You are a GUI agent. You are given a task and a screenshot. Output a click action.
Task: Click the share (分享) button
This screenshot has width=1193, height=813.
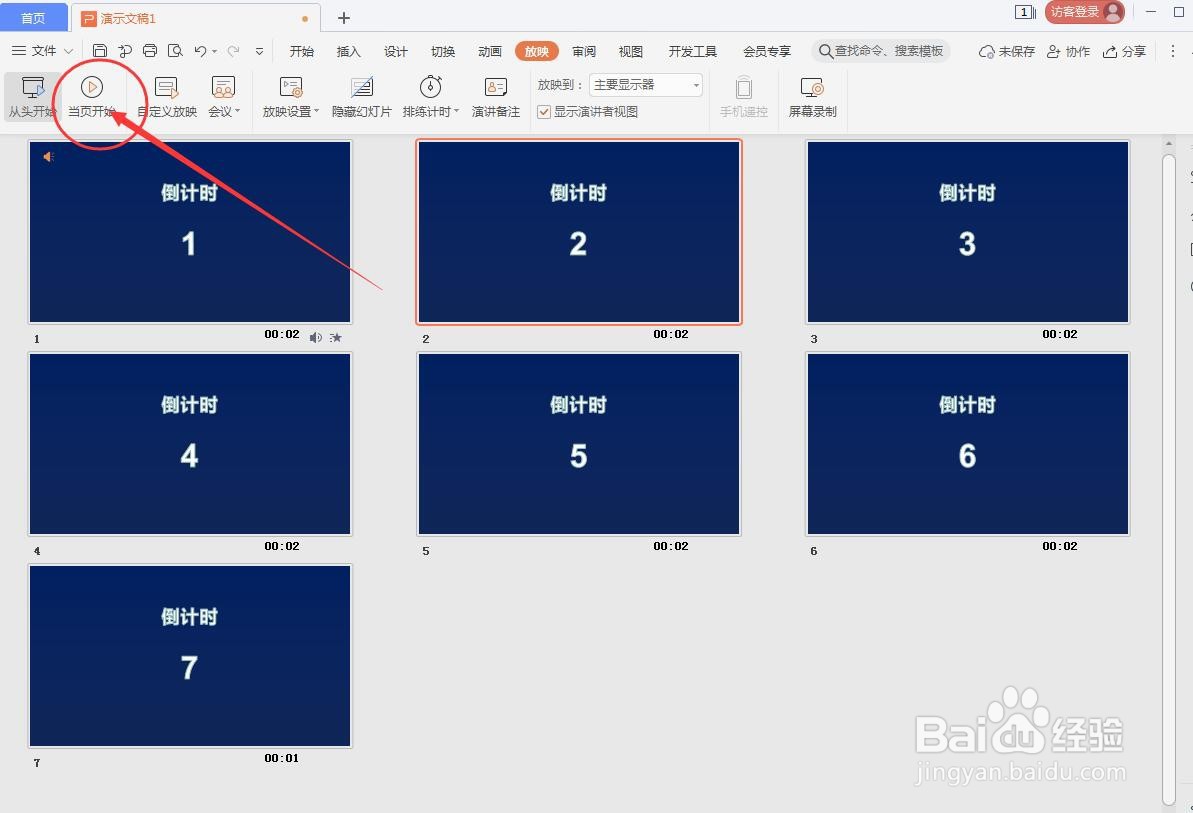click(1125, 51)
